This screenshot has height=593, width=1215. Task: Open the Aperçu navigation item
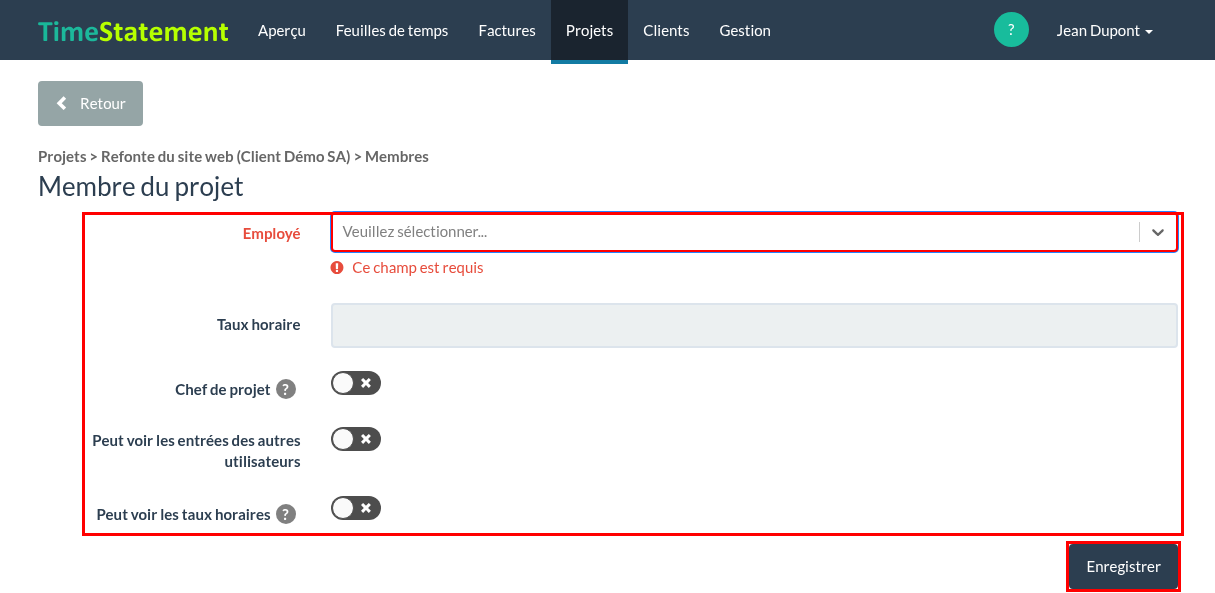[282, 31]
